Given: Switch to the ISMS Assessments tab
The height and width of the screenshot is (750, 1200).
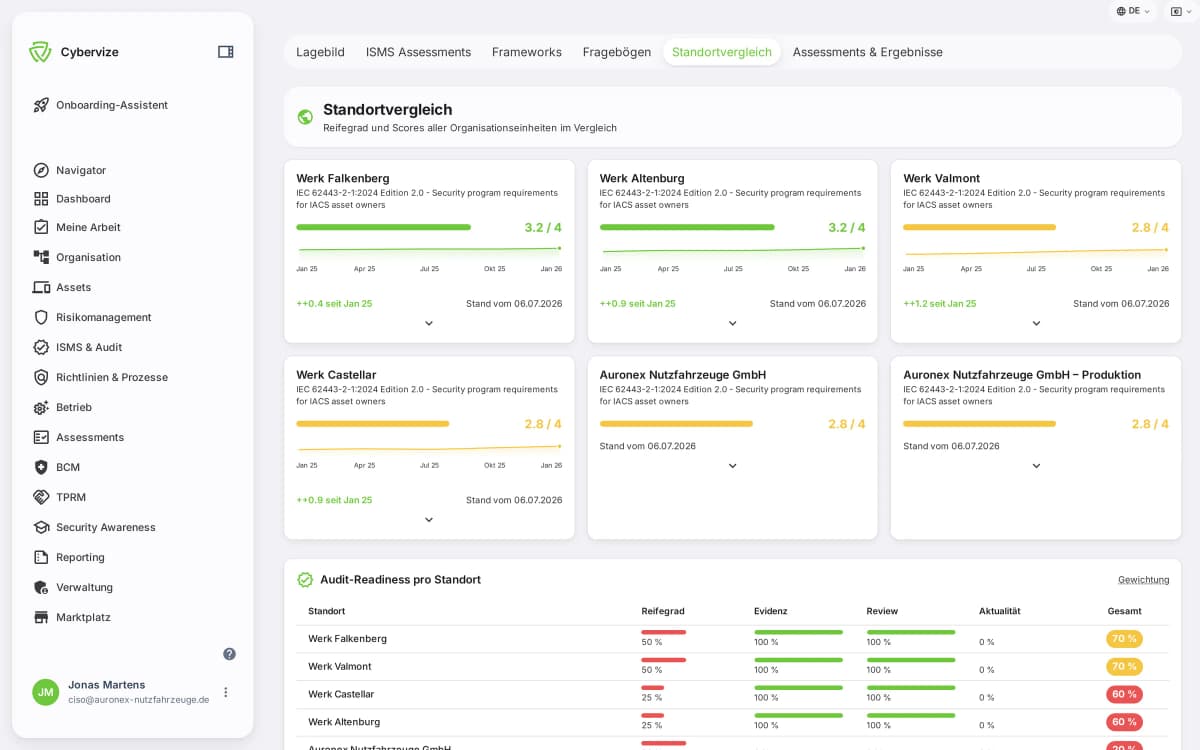Looking at the screenshot, I should pyautogui.click(x=418, y=52).
